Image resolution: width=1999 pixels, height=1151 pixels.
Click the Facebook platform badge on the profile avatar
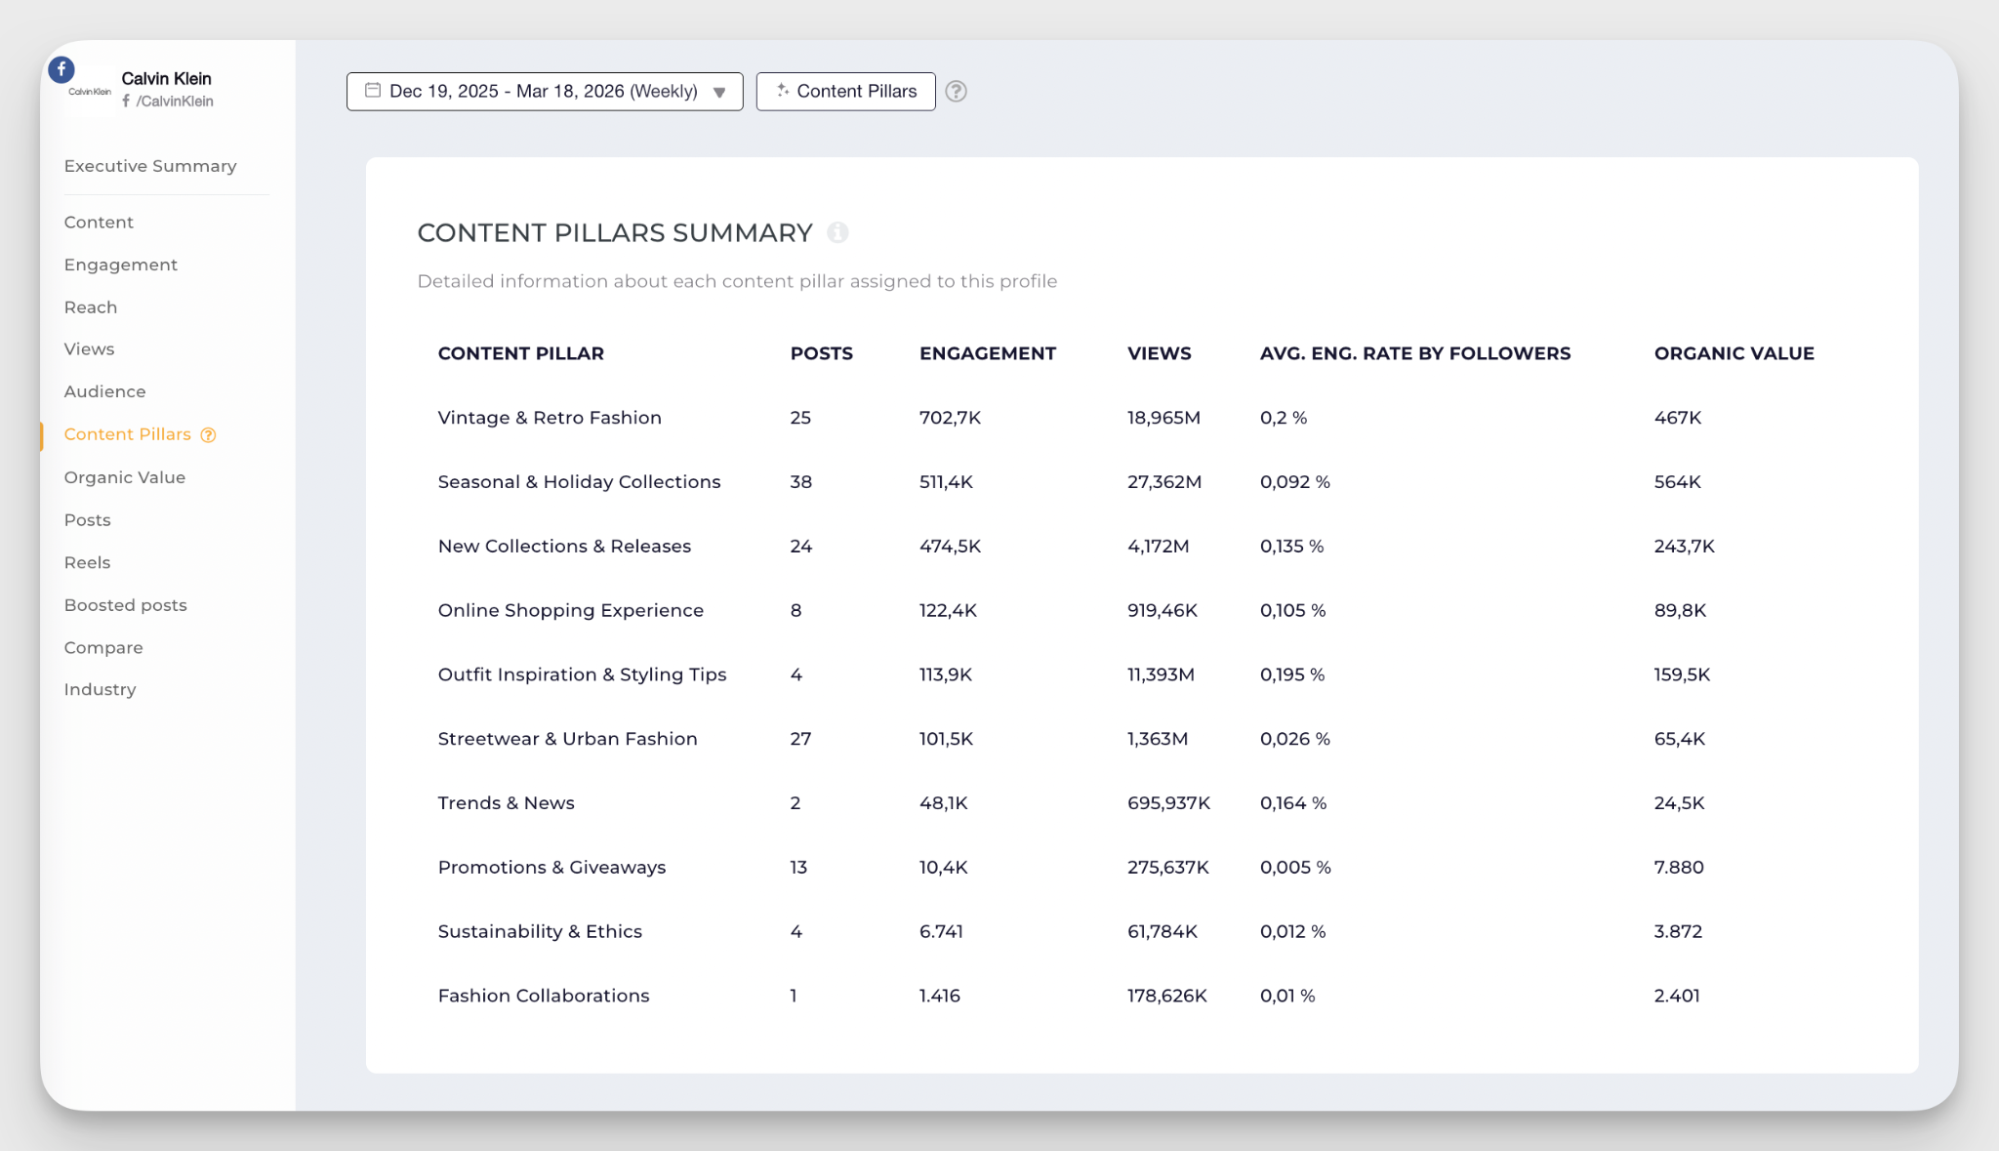(x=63, y=69)
